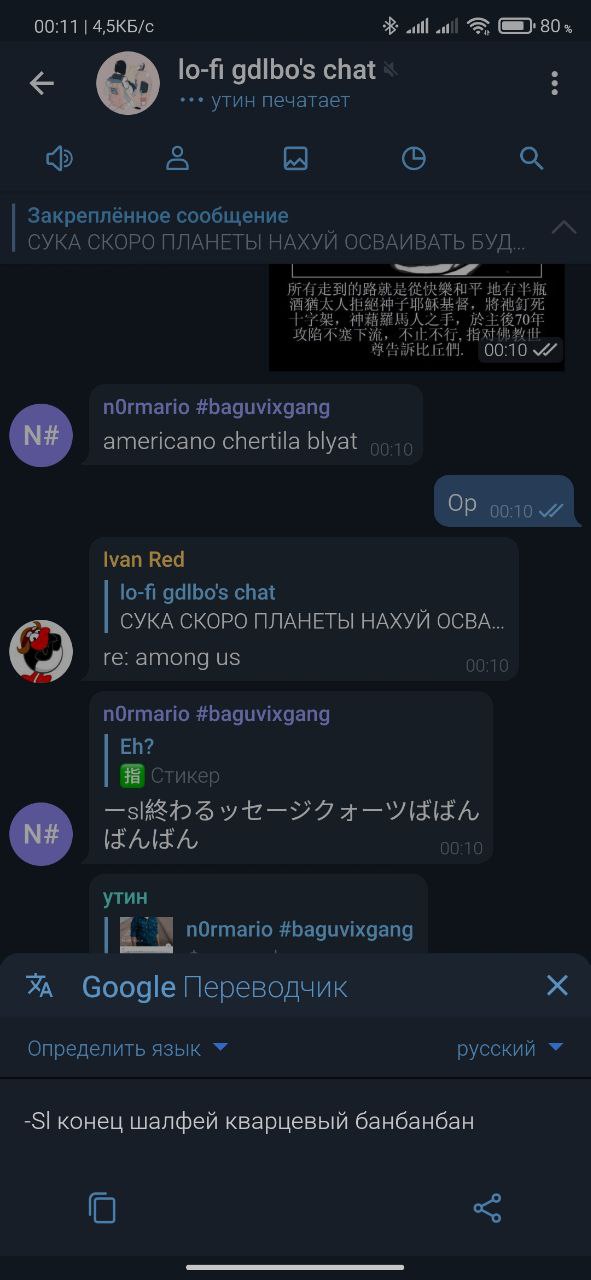Open voice chat speaker icon
The image size is (591, 1280).
[x=60, y=158]
